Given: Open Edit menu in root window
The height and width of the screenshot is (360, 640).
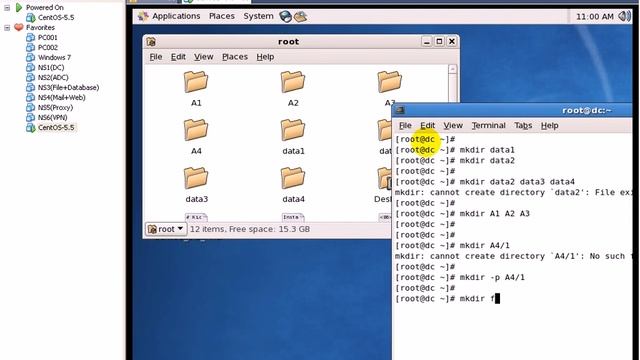Looking at the screenshot, I should tap(178, 57).
